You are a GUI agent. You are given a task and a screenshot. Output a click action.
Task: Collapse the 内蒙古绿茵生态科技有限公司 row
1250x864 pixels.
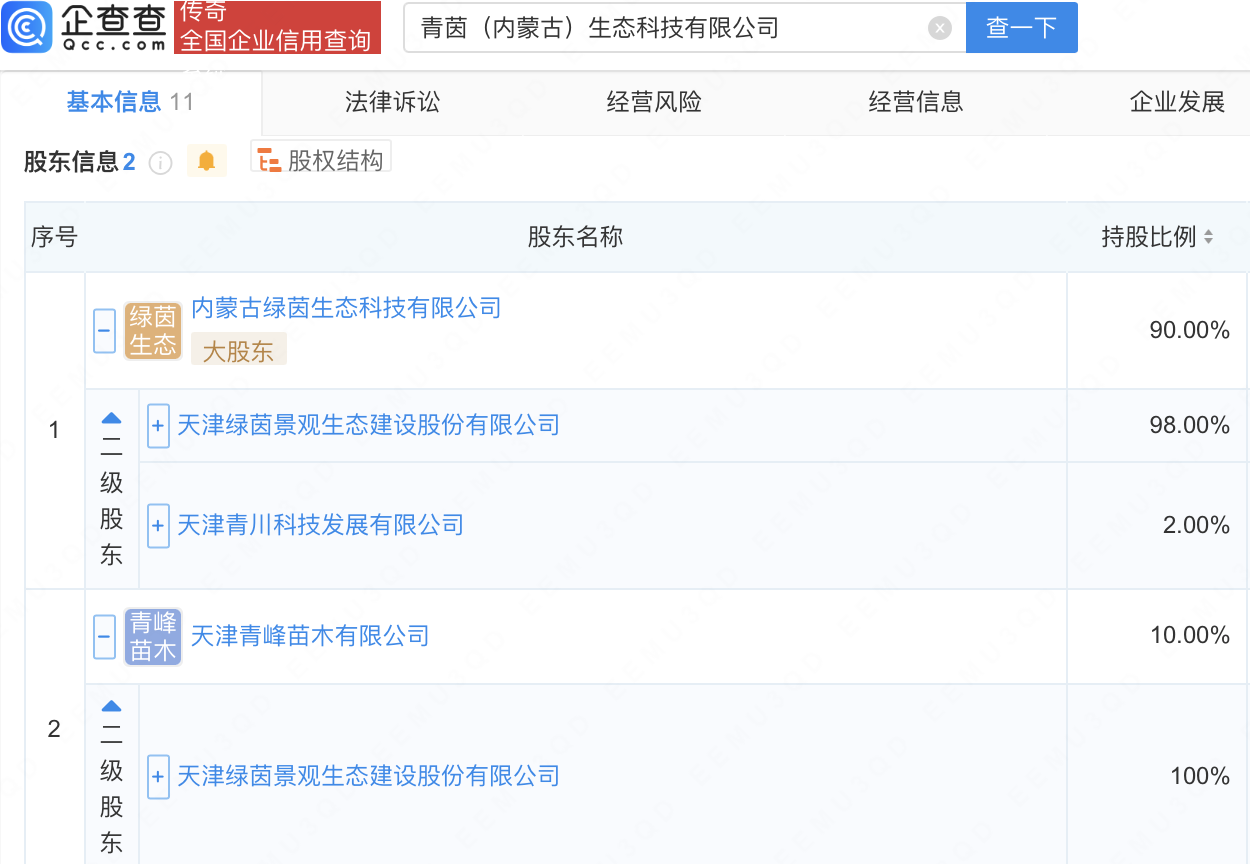click(105, 331)
